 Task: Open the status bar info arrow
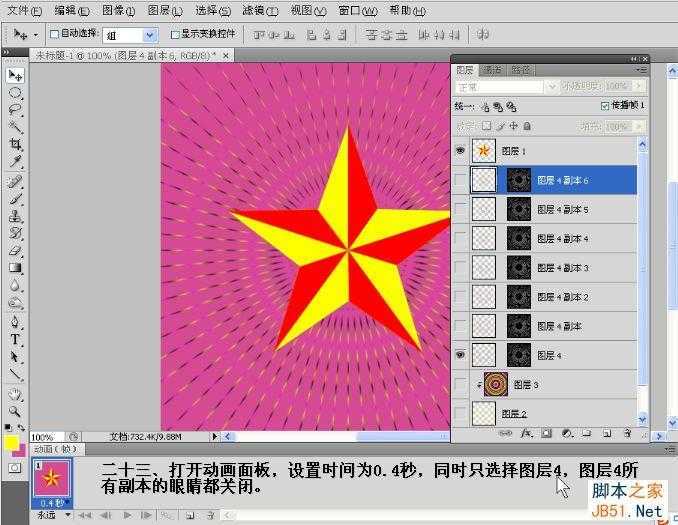(x=214, y=436)
